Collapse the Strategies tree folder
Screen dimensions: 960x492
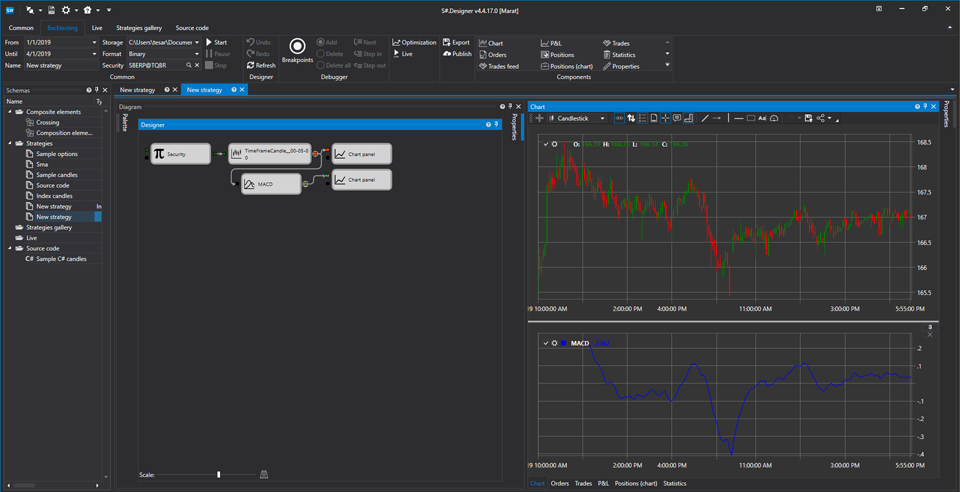(x=10, y=143)
